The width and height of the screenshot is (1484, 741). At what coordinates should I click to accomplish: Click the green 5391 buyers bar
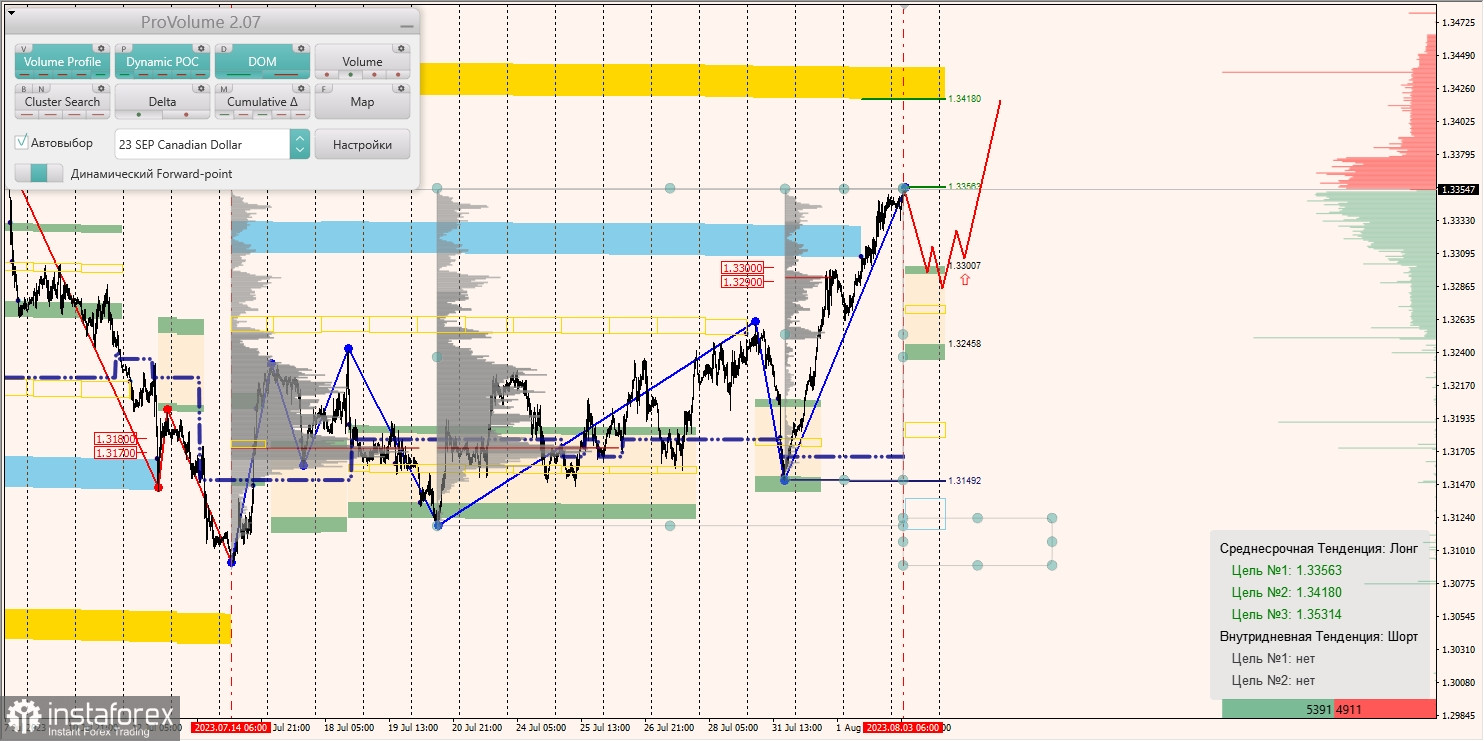pyautogui.click(x=1278, y=709)
